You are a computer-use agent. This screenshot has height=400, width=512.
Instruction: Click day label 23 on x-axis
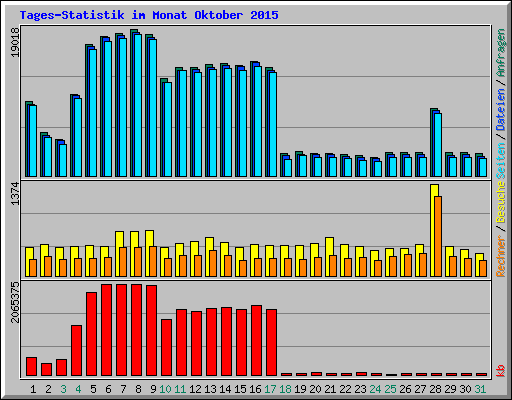click(x=361, y=389)
